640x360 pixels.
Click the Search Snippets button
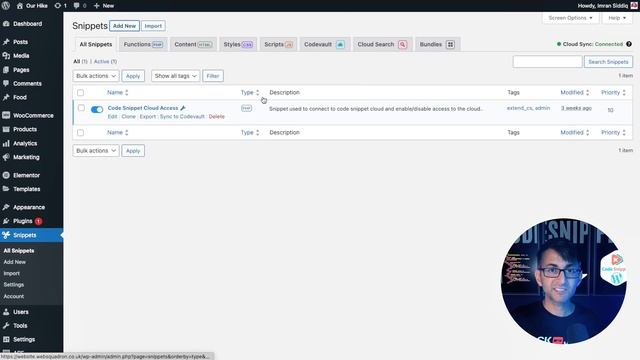point(608,62)
